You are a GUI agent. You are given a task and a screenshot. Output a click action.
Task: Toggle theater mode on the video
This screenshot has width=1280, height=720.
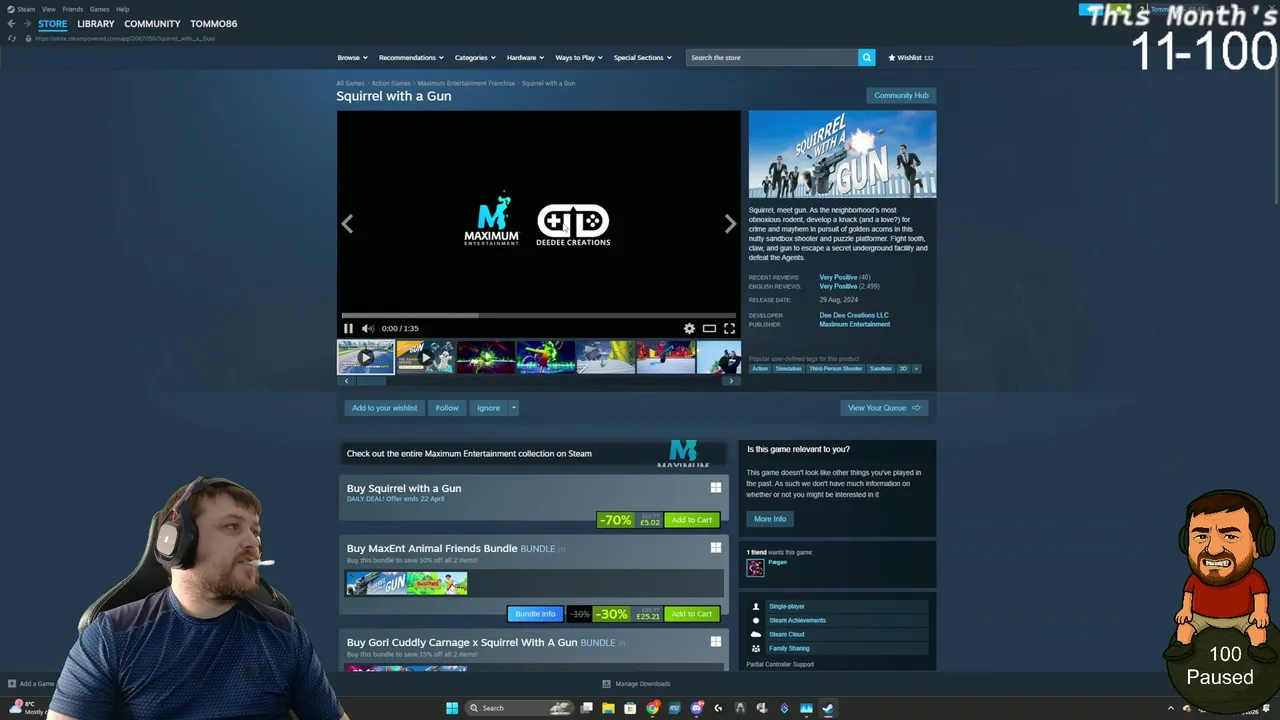(709, 328)
